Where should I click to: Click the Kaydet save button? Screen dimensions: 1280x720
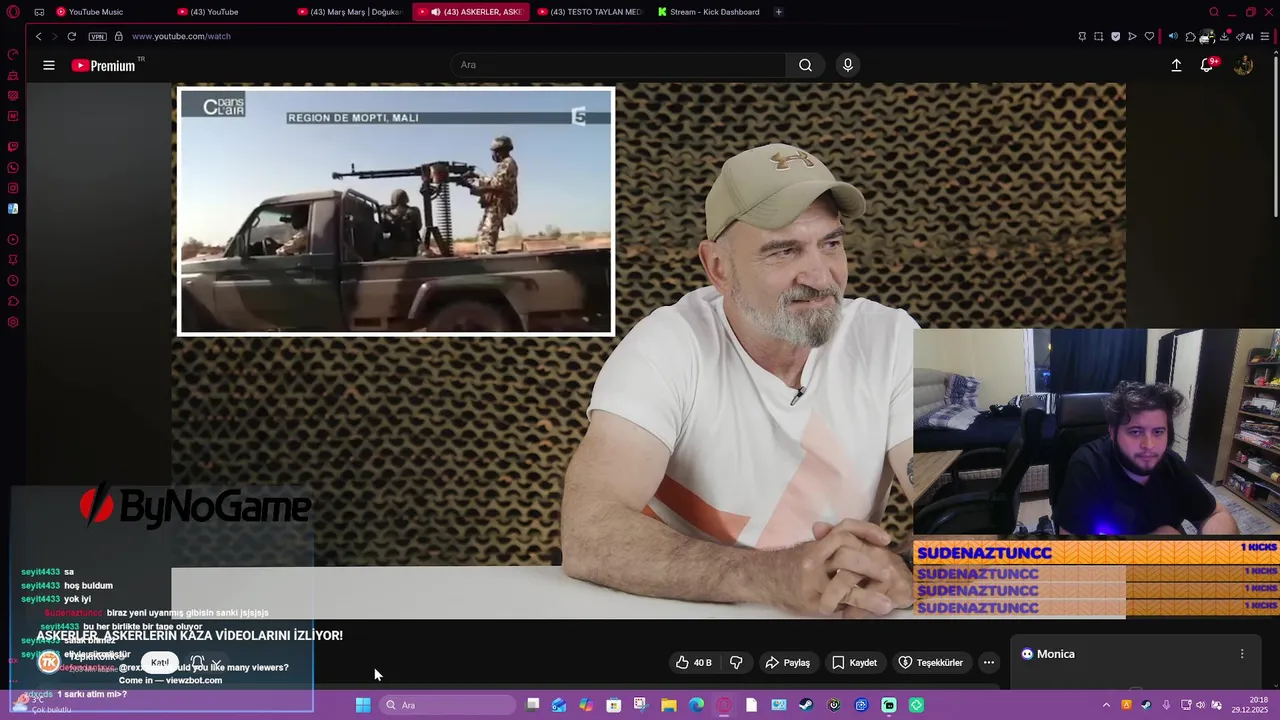click(855, 662)
